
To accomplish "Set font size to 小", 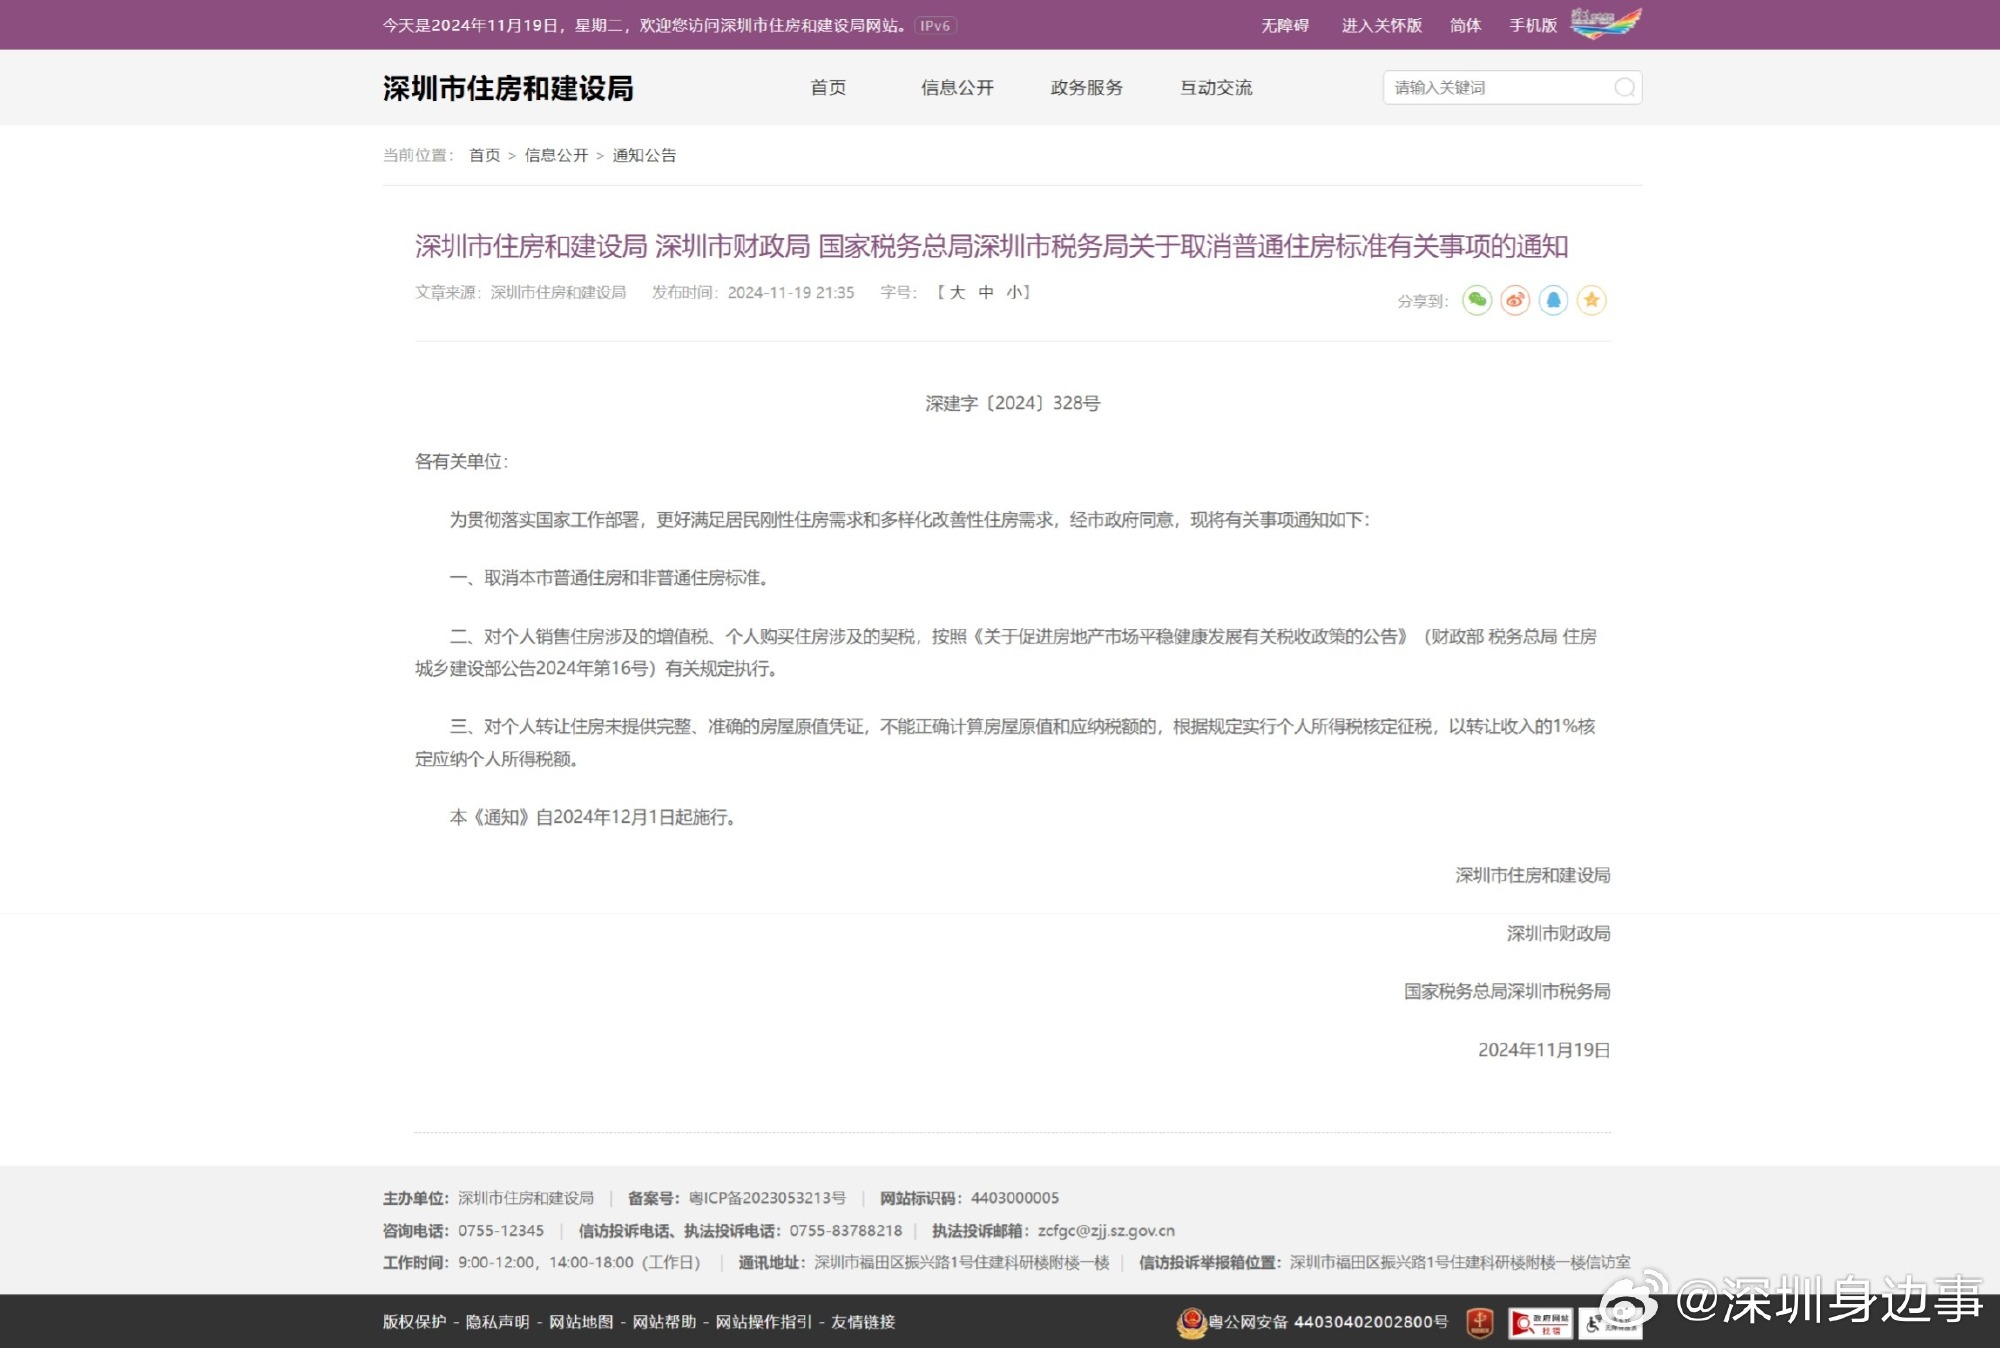I will point(1014,292).
